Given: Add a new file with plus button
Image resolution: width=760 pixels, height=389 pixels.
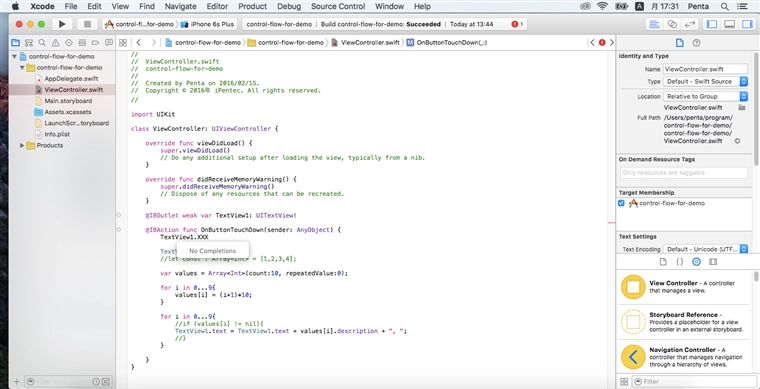Looking at the screenshot, I should (x=16, y=382).
